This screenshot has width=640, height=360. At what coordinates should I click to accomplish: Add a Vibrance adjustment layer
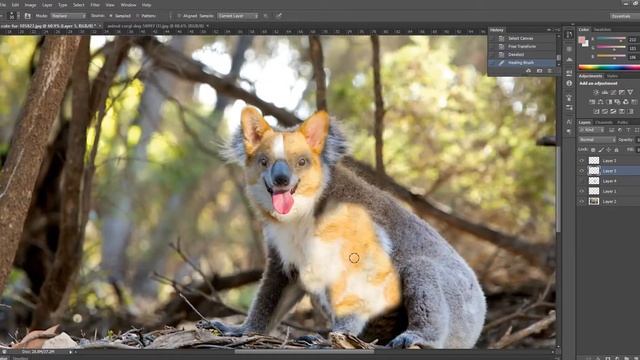click(x=630, y=92)
